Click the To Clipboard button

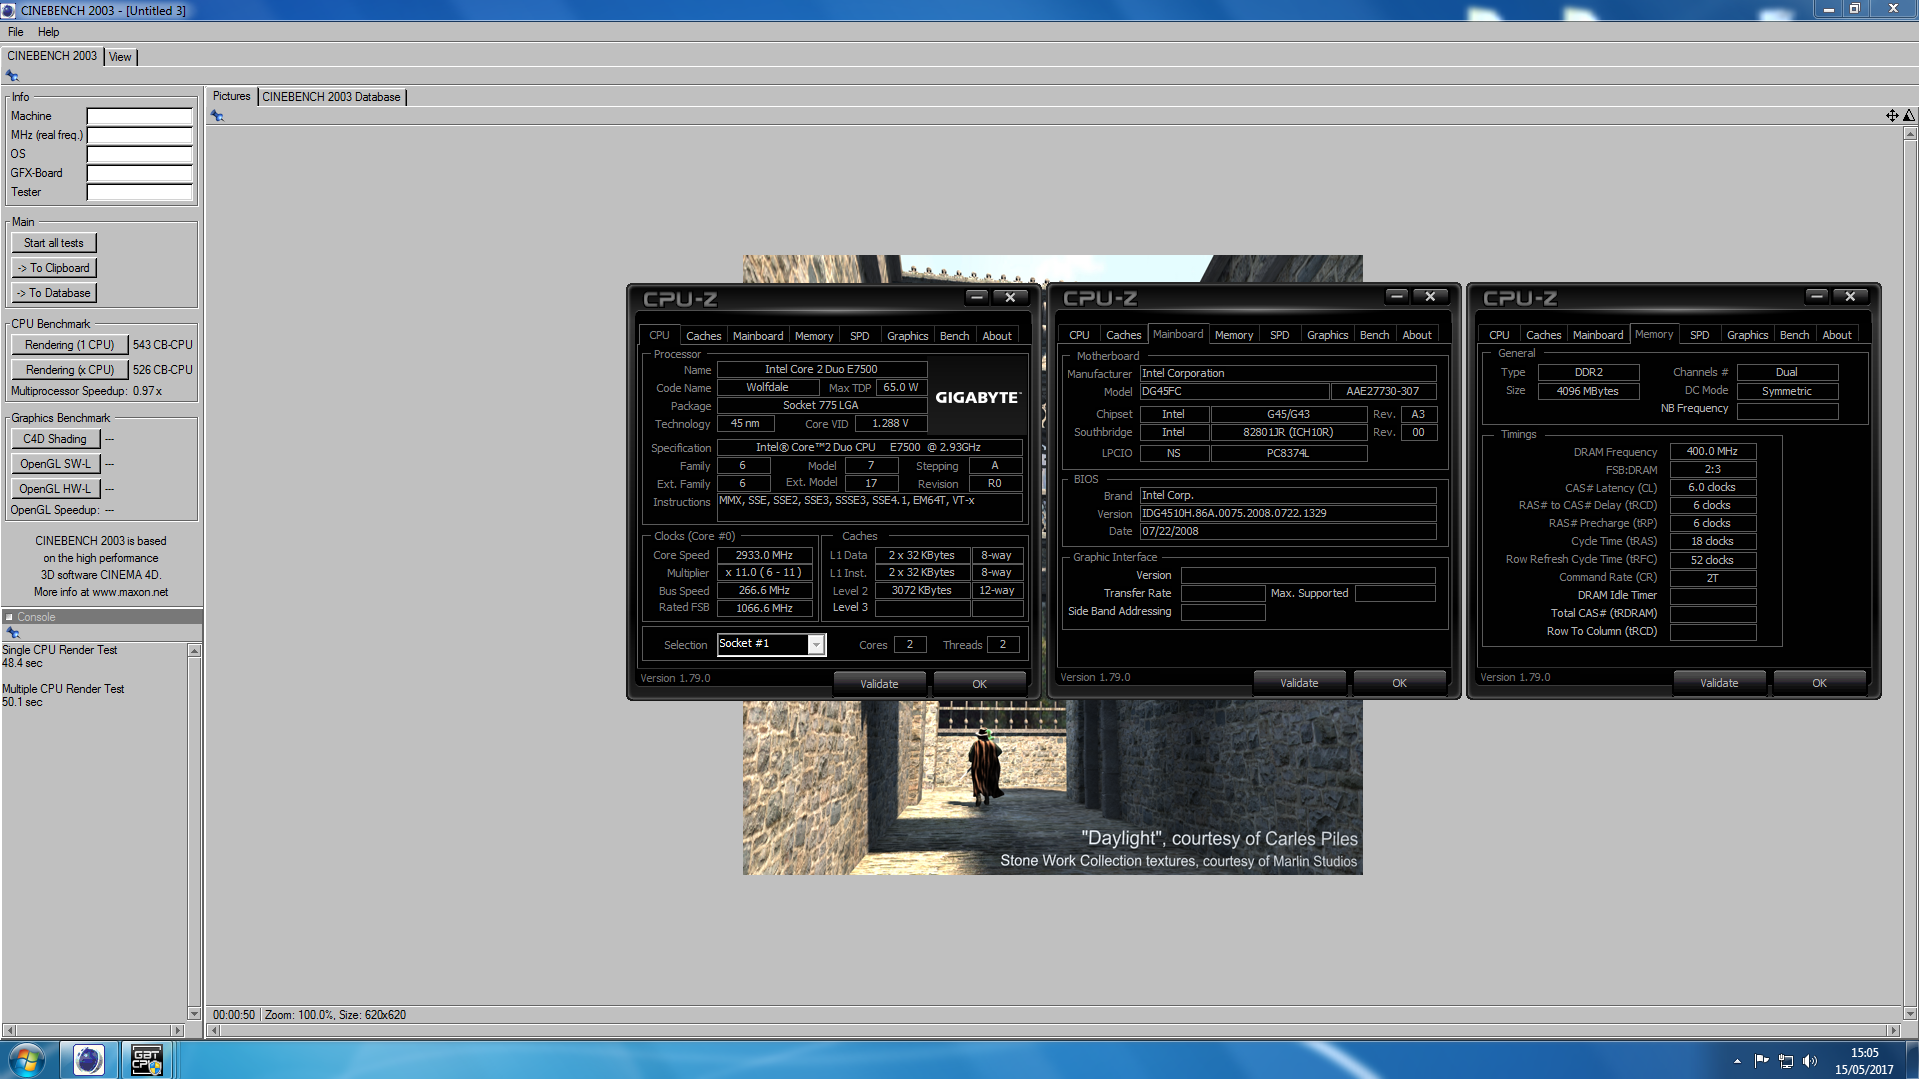[x=54, y=268]
